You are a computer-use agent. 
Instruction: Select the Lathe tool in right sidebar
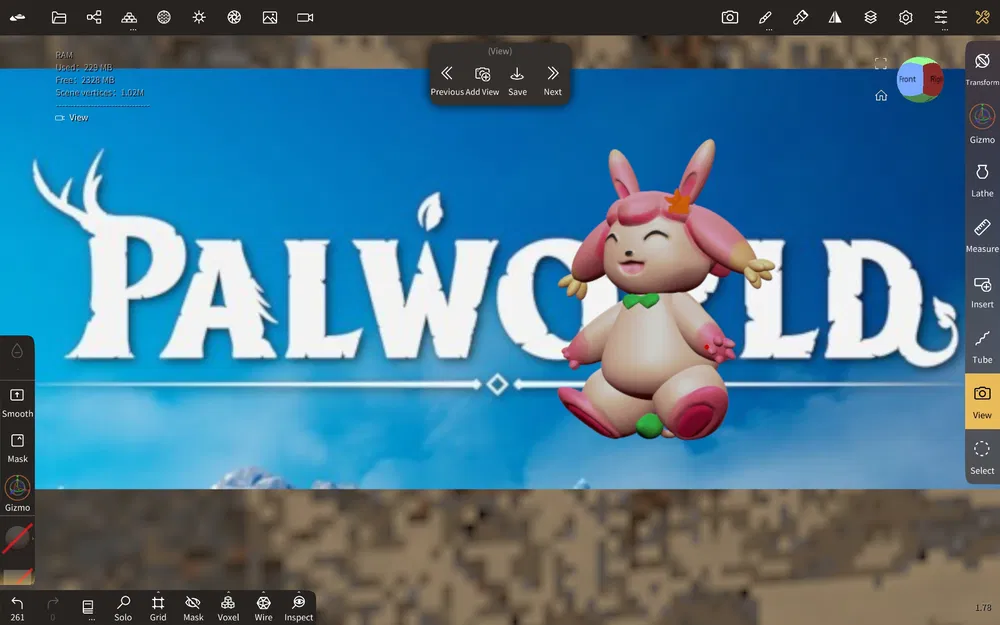click(x=981, y=181)
